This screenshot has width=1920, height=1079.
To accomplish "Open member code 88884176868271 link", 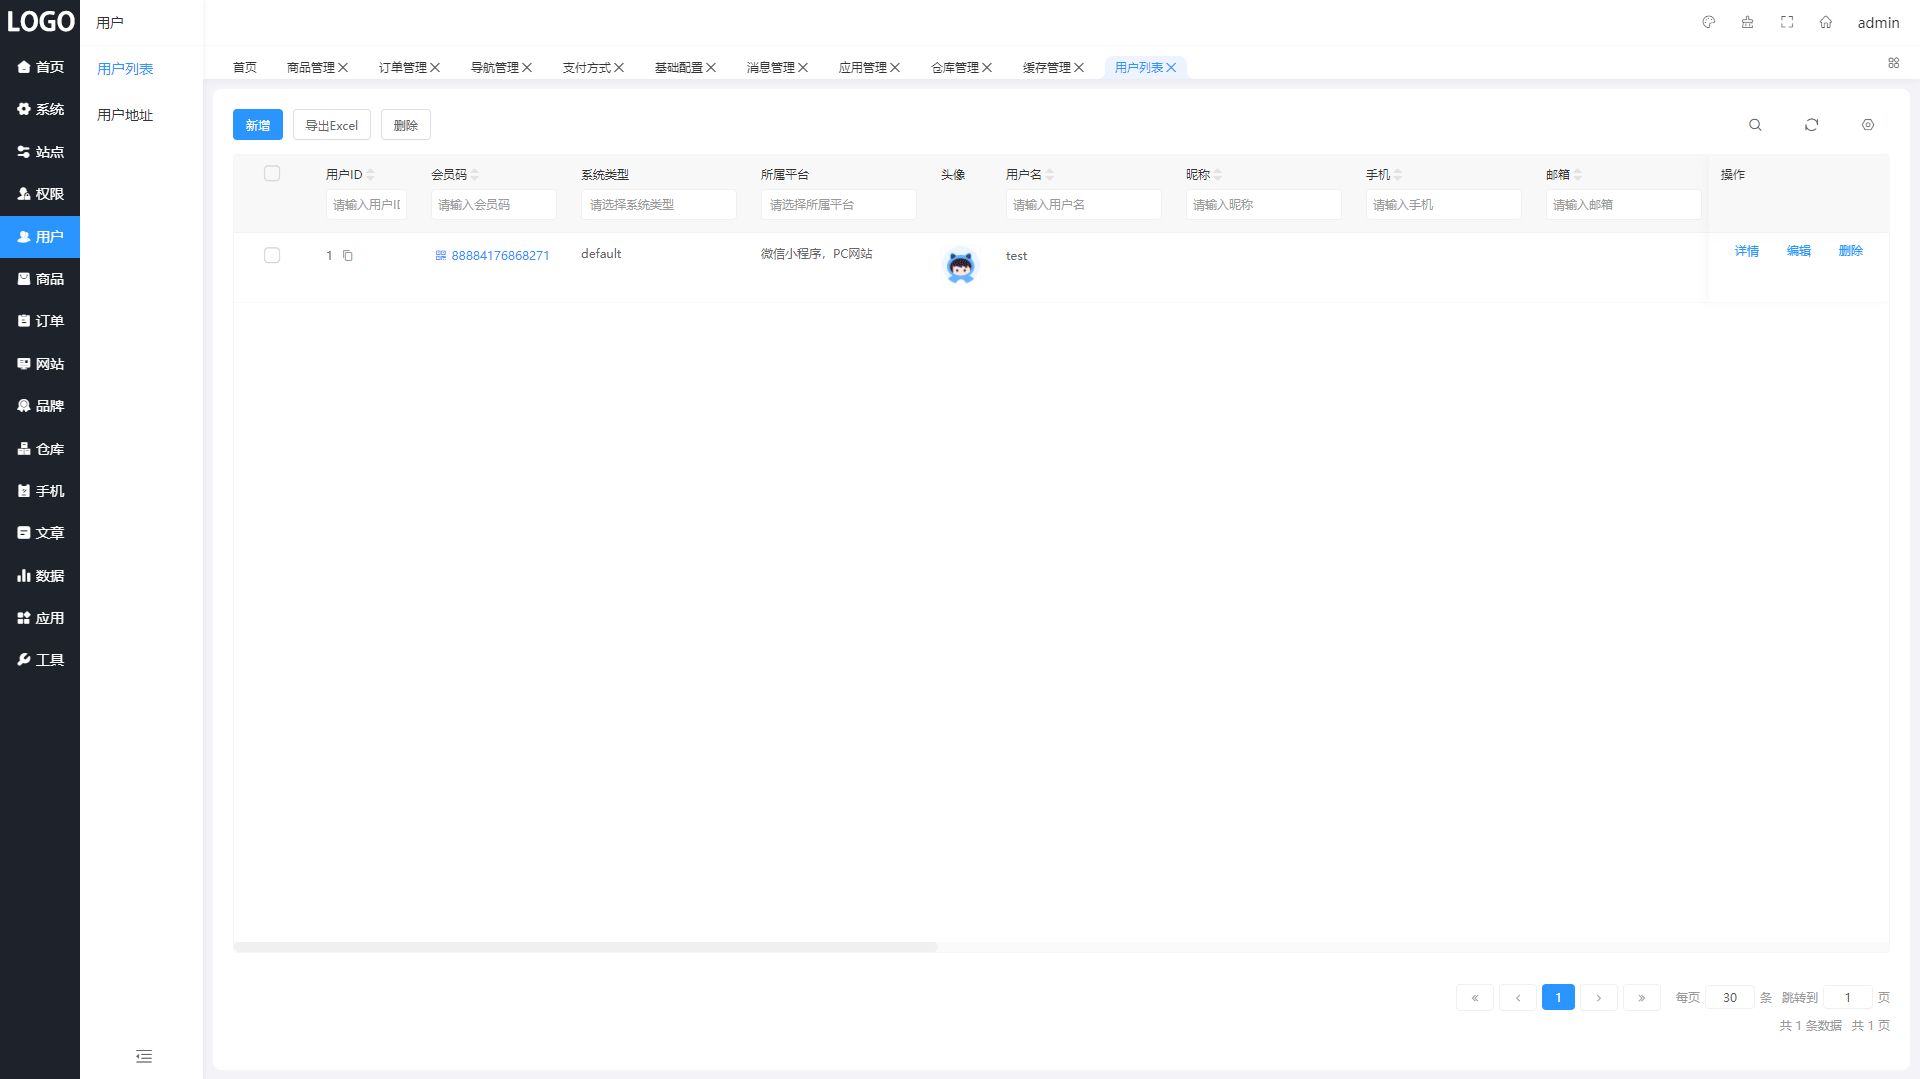I will click(500, 256).
